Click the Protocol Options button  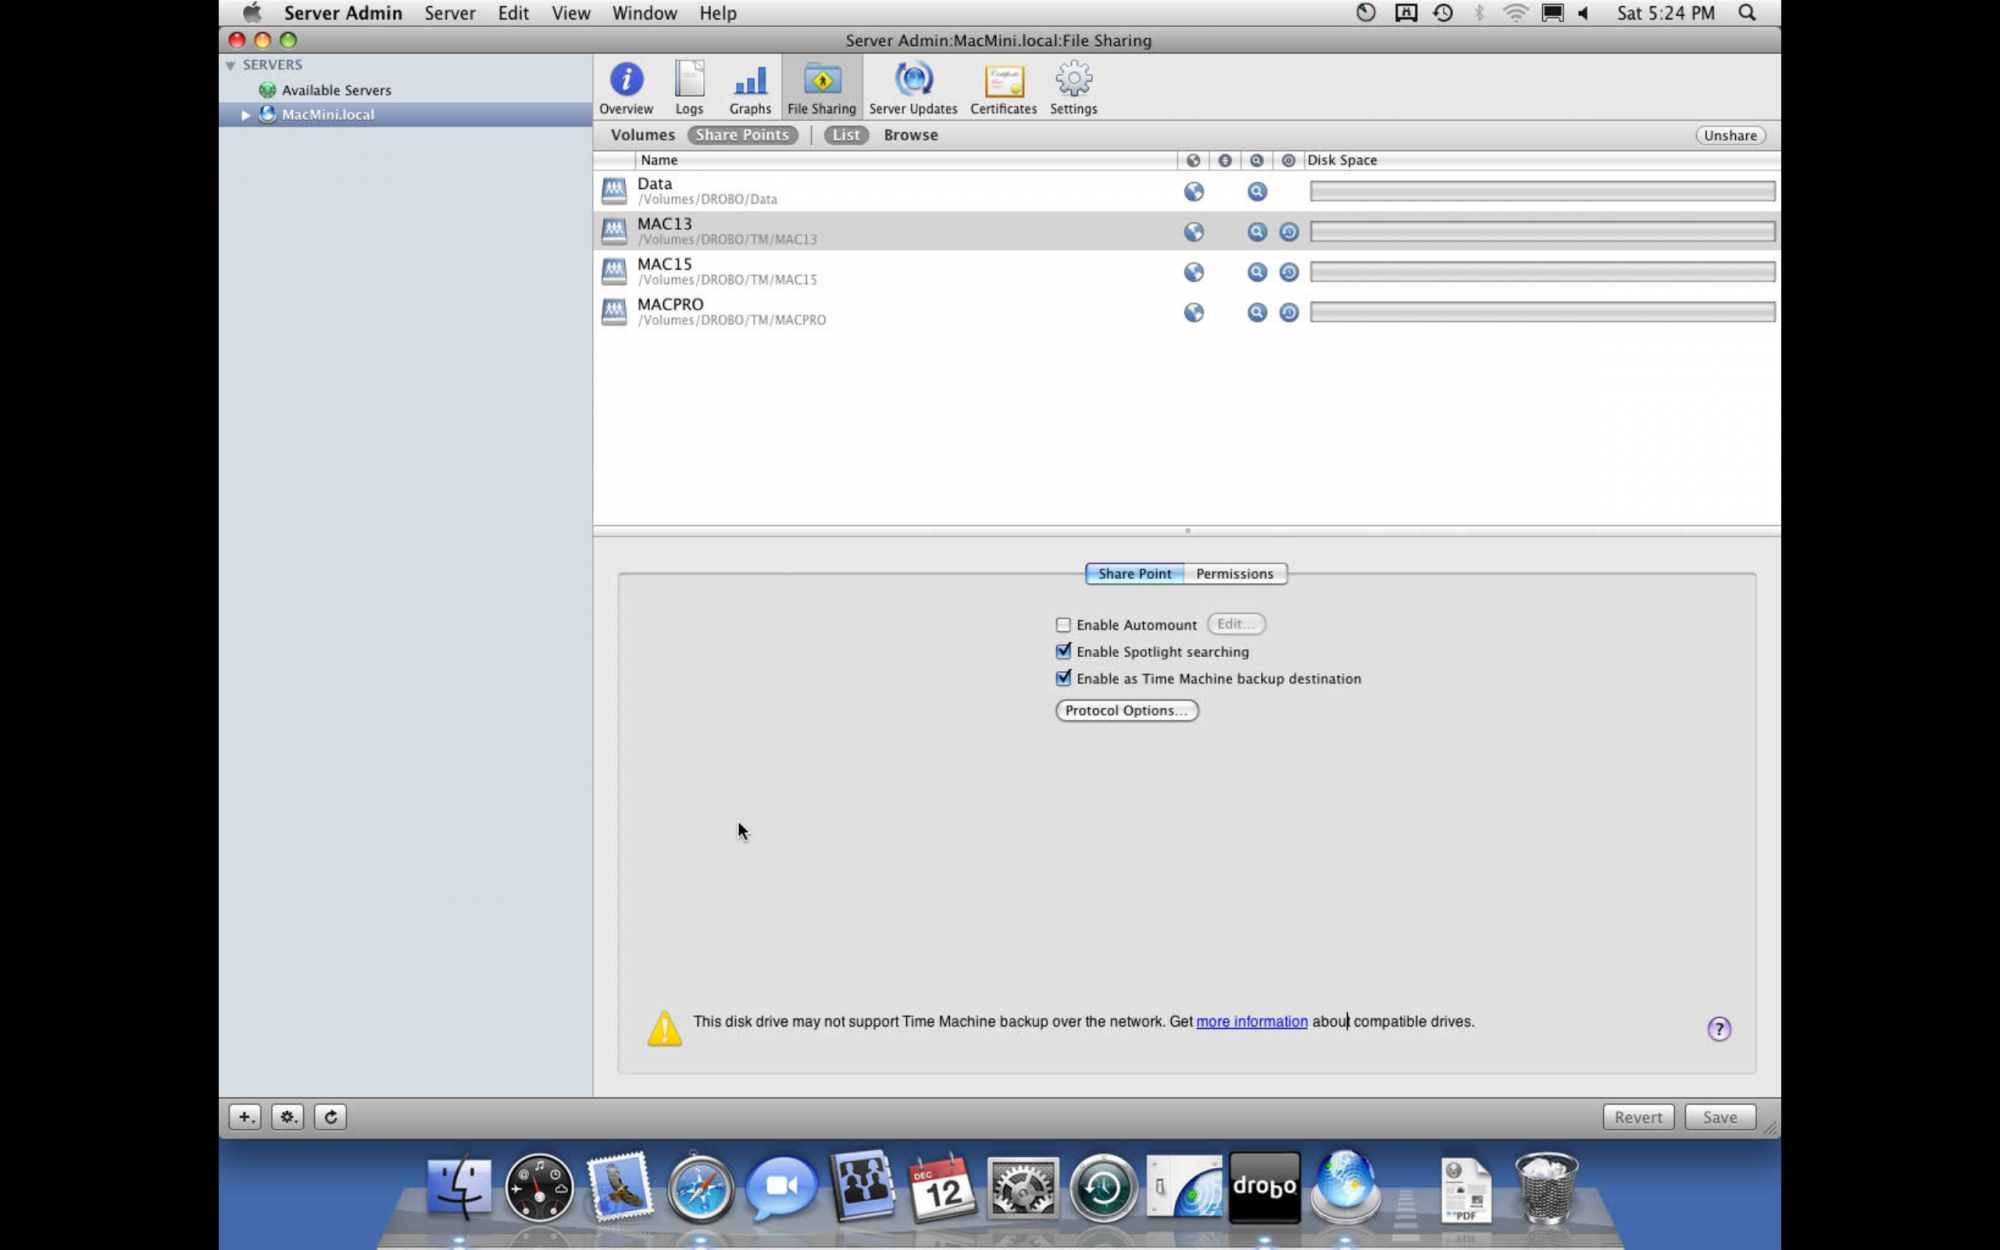pos(1126,711)
